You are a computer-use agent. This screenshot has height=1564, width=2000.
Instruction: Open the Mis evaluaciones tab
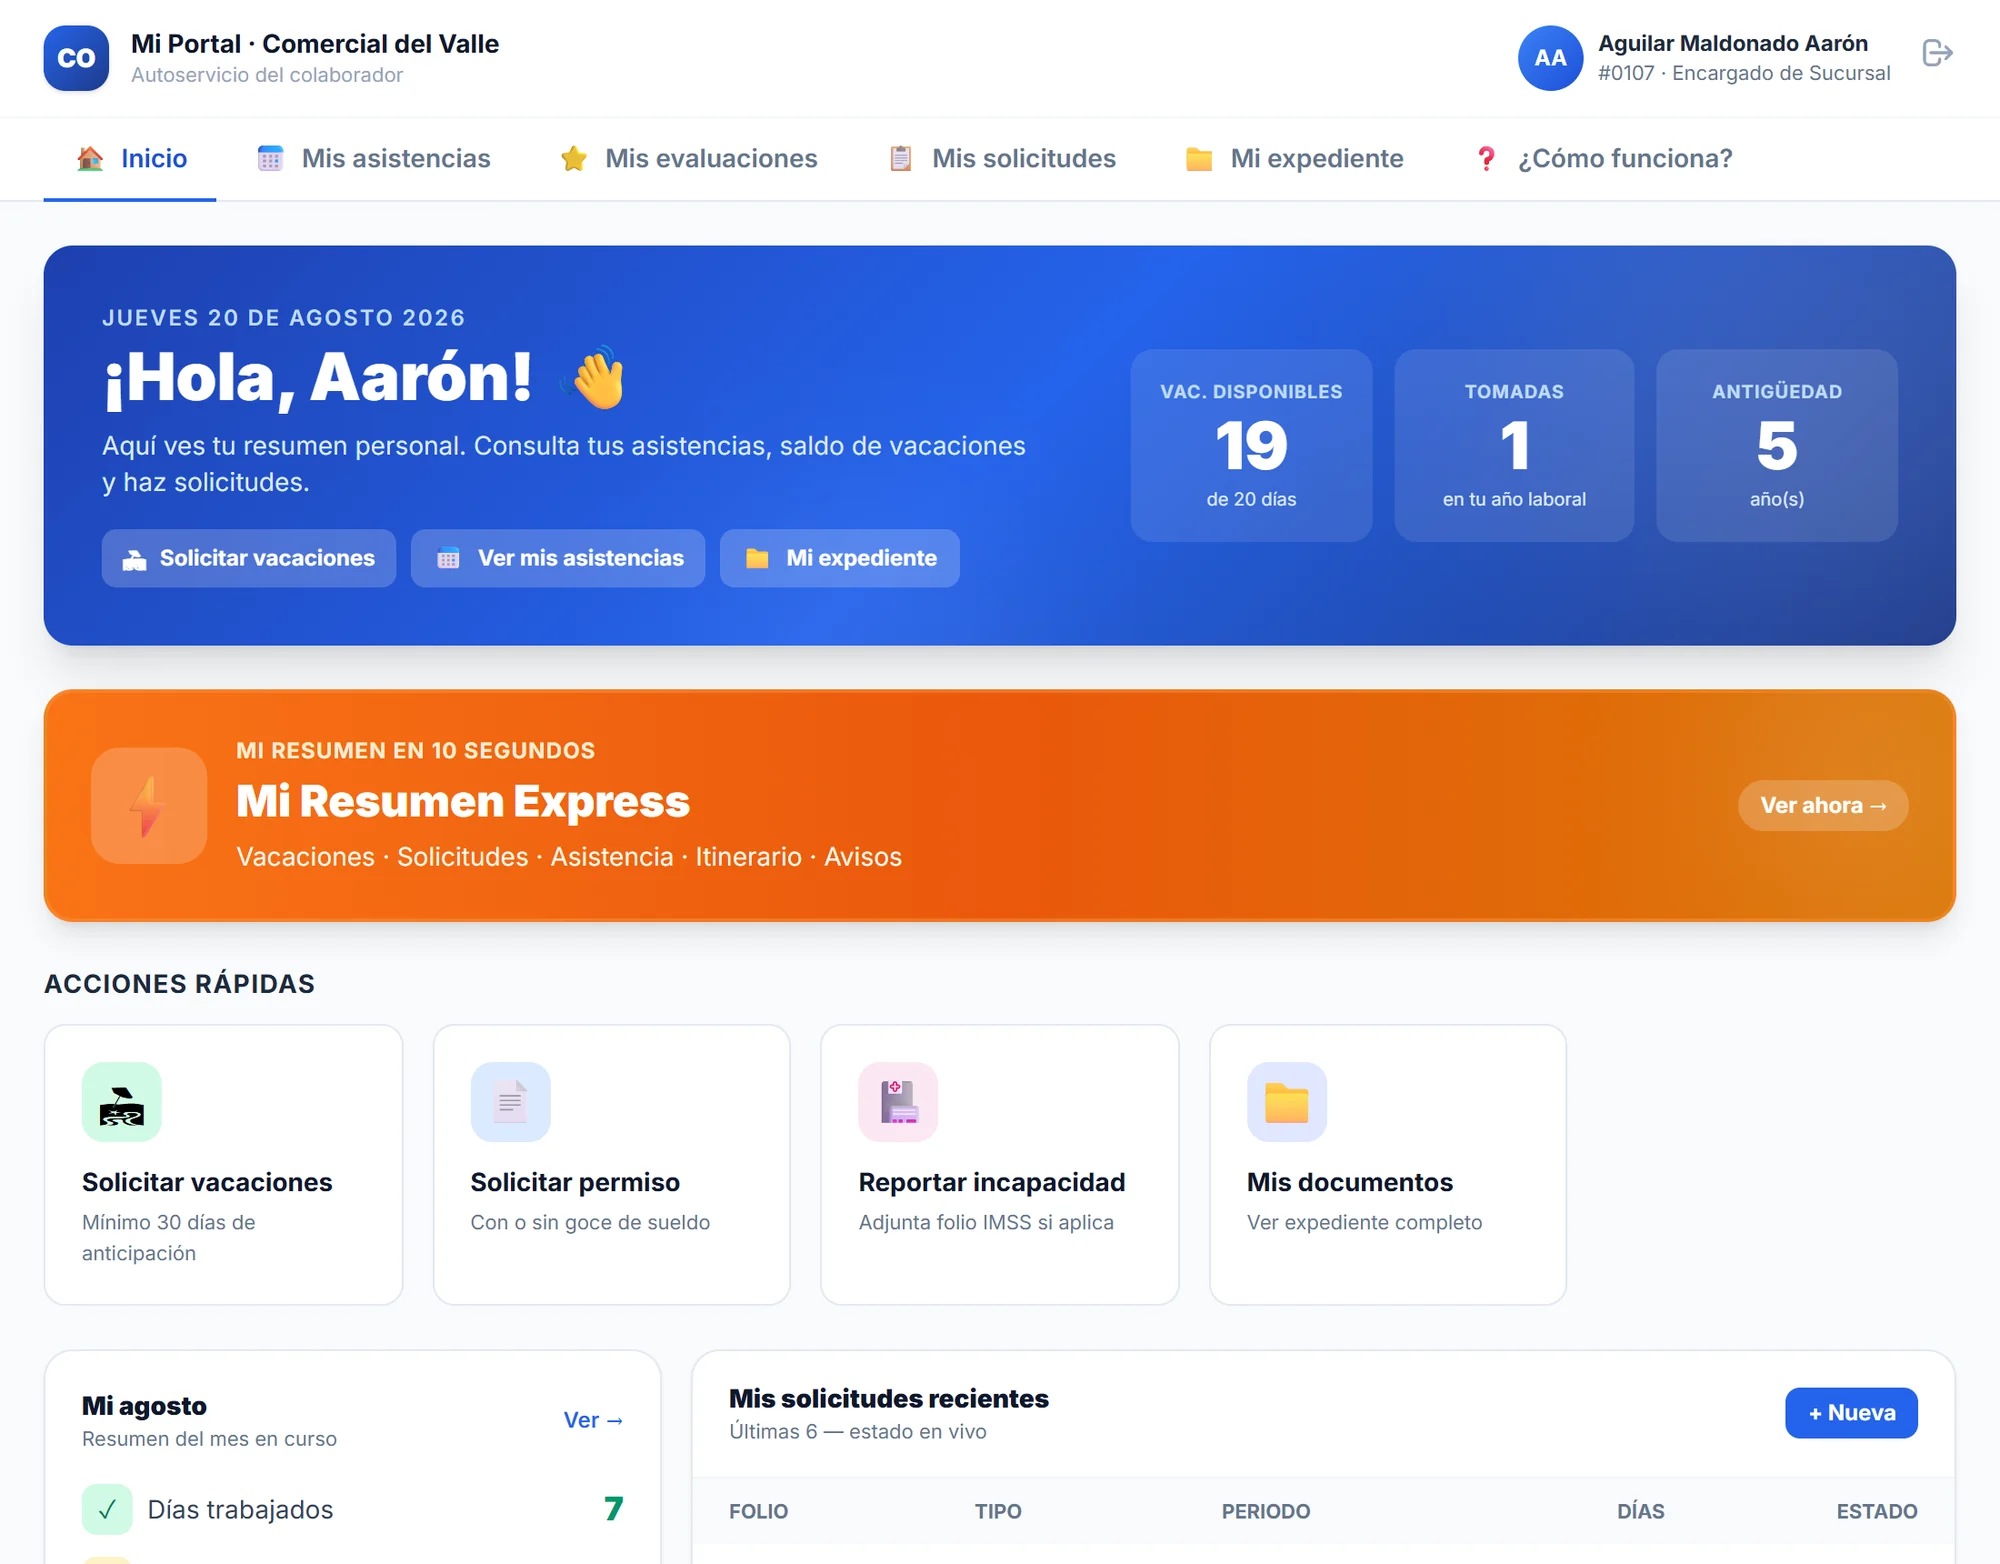click(x=689, y=158)
